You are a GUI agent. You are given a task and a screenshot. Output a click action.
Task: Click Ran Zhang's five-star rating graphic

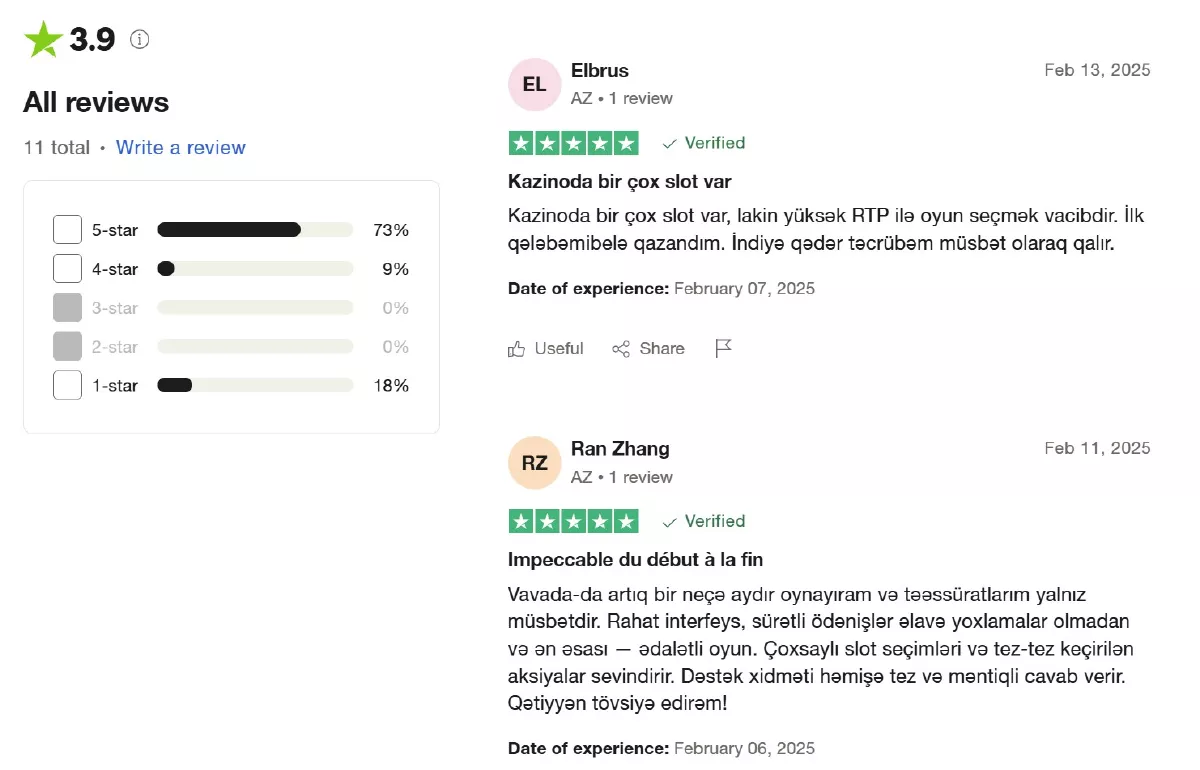coord(573,521)
